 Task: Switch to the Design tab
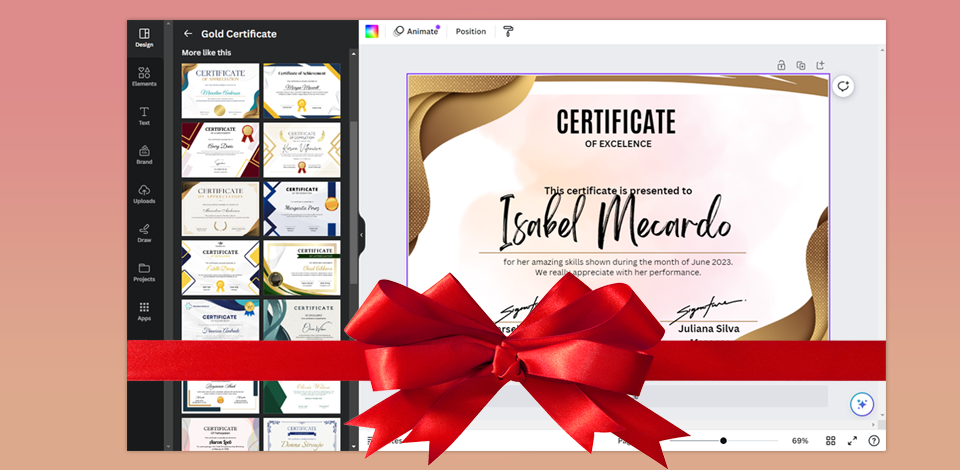click(144, 37)
